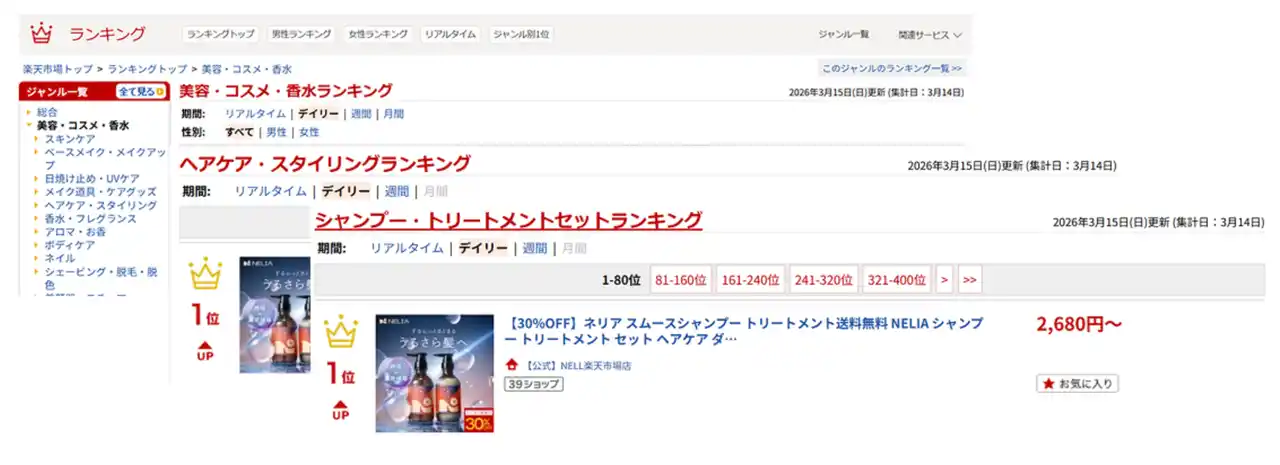Viewport: 1280px width, 465px height.
Task: Add the product to favorites via お気に入り
Action: (x=1077, y=384)
